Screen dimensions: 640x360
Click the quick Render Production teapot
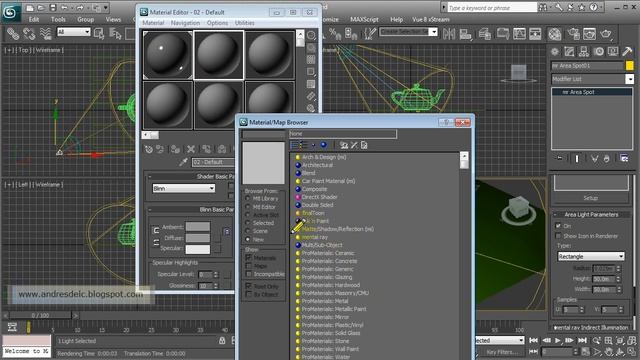pos(606,34)
